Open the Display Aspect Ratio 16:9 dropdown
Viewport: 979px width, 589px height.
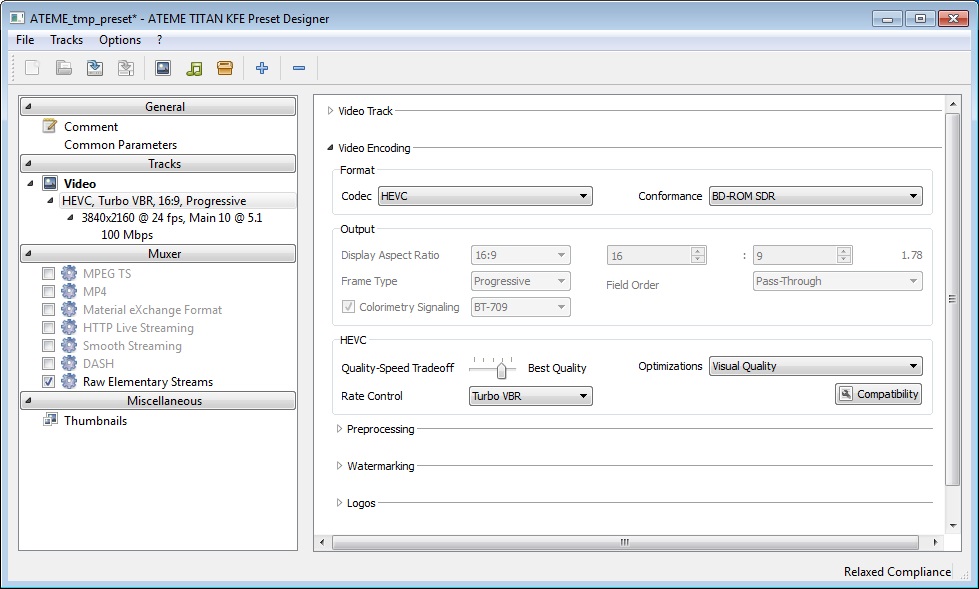coord(521,255)
